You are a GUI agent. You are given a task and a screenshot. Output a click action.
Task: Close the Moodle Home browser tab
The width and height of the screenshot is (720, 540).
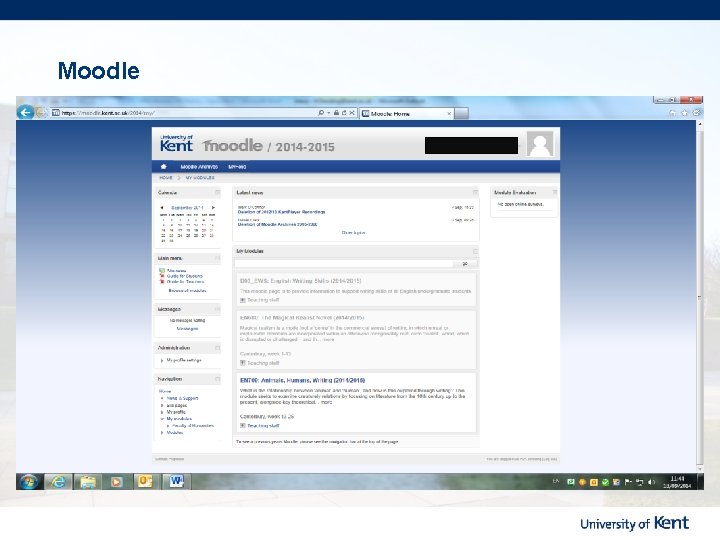(449, 113)
